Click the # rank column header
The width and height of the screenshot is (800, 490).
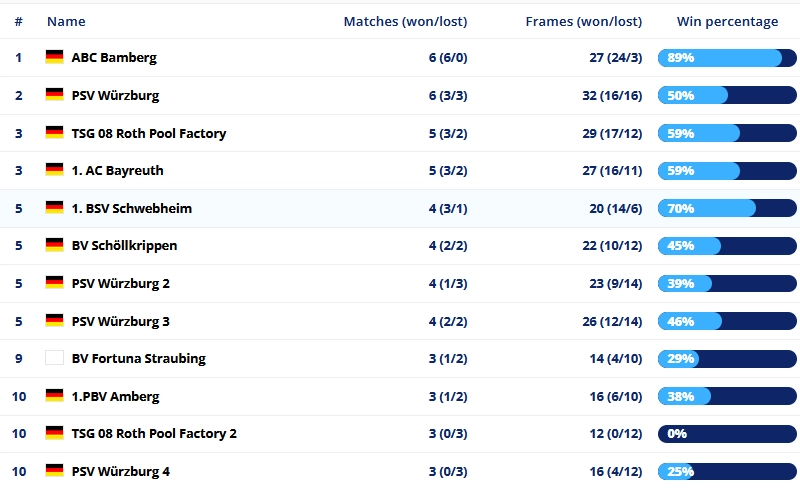pyautogui.click(x=18, y=21)
